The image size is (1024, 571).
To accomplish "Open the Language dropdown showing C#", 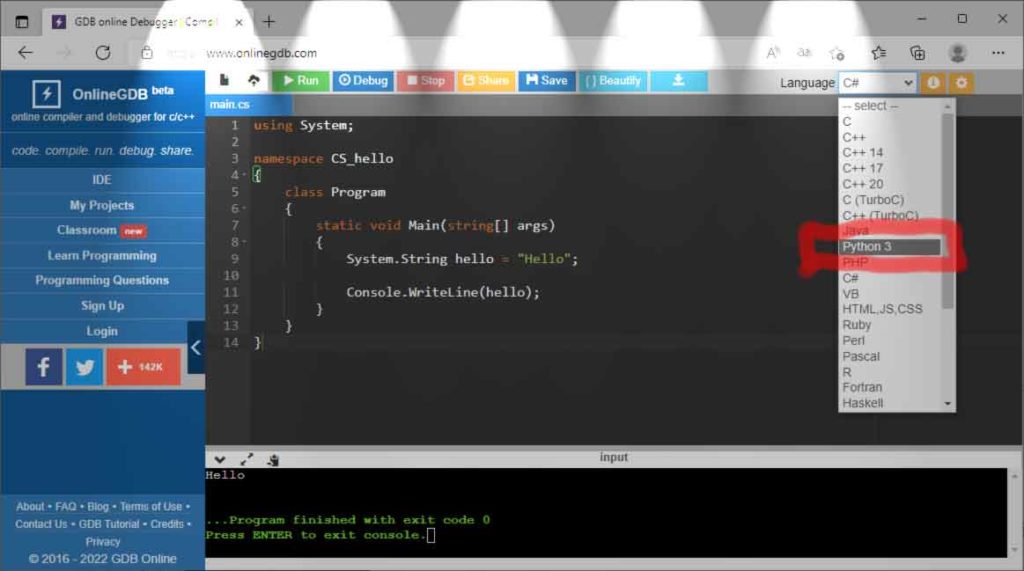I will [x=877, y=83].
